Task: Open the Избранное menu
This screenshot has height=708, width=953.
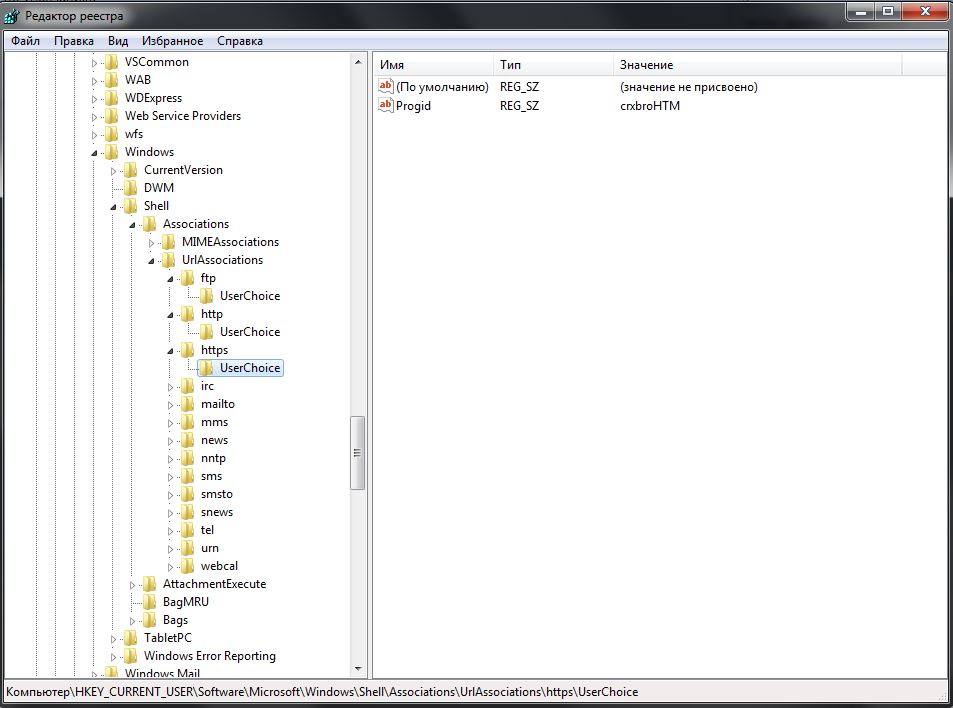Action: [x=173, y=41]
